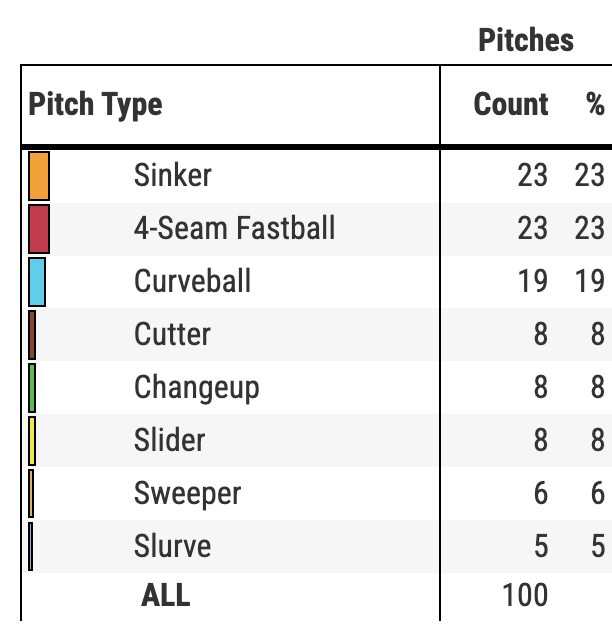Select the Sweeper row label
612x624 pixels.
tap(187, 493)
